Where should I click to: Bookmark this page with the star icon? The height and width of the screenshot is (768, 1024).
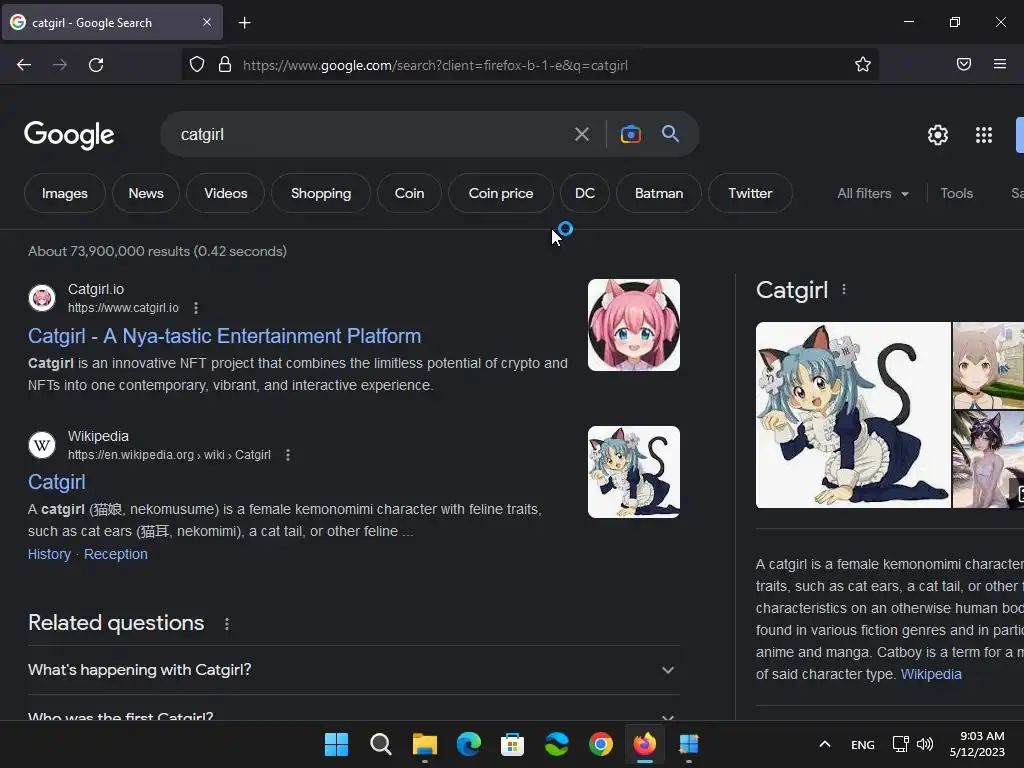(x=863, y=64)
